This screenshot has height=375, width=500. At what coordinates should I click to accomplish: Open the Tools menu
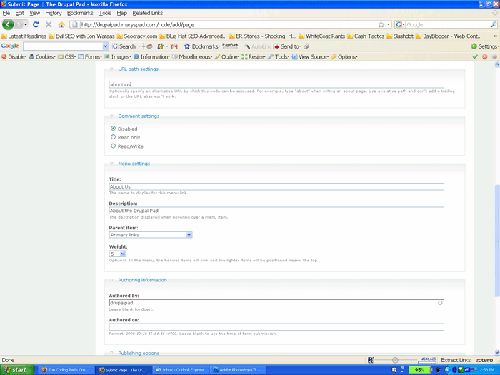click(105, 13)
